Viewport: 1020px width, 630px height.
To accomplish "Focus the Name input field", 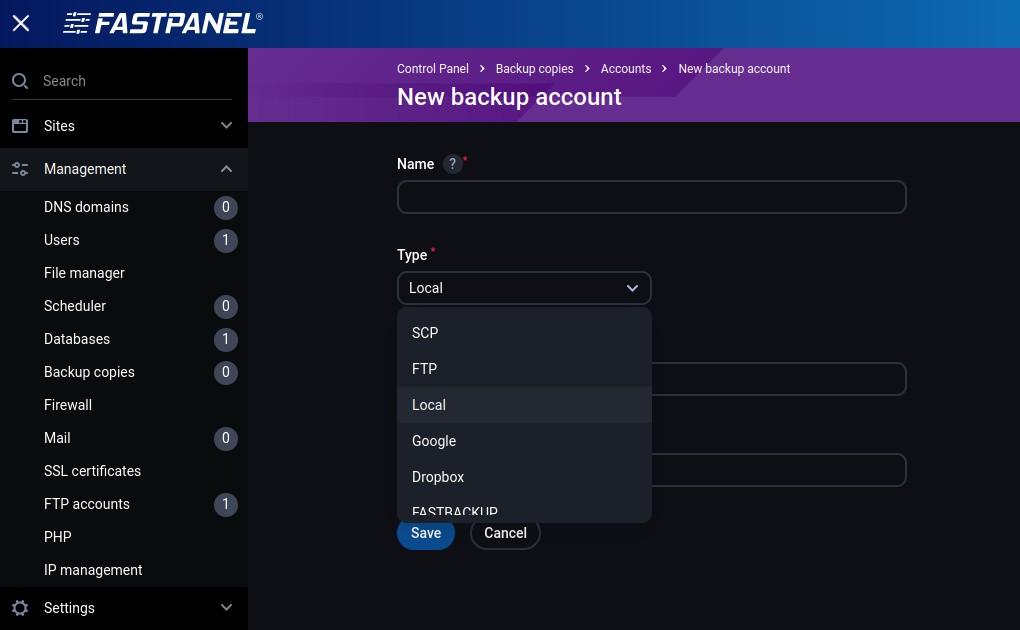I will (x=651, y=197).
